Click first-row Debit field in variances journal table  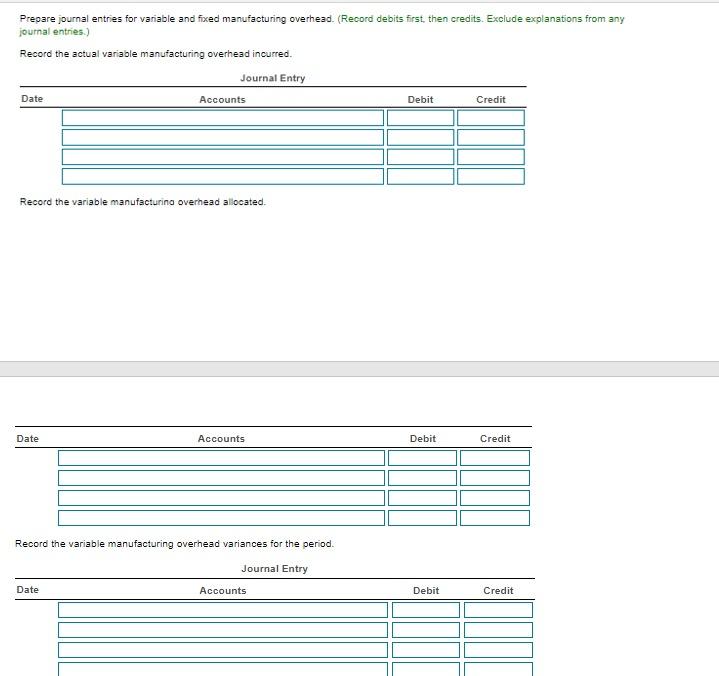426,610
